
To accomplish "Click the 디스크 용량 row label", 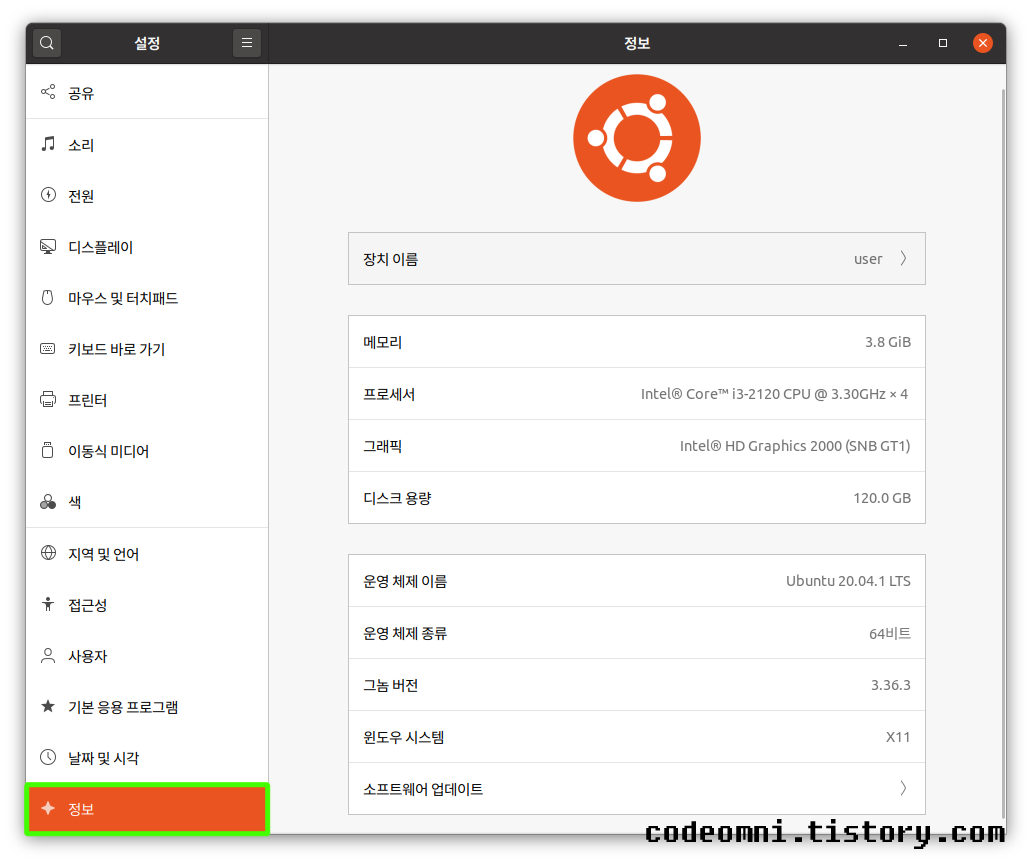I will pos(397,498).
